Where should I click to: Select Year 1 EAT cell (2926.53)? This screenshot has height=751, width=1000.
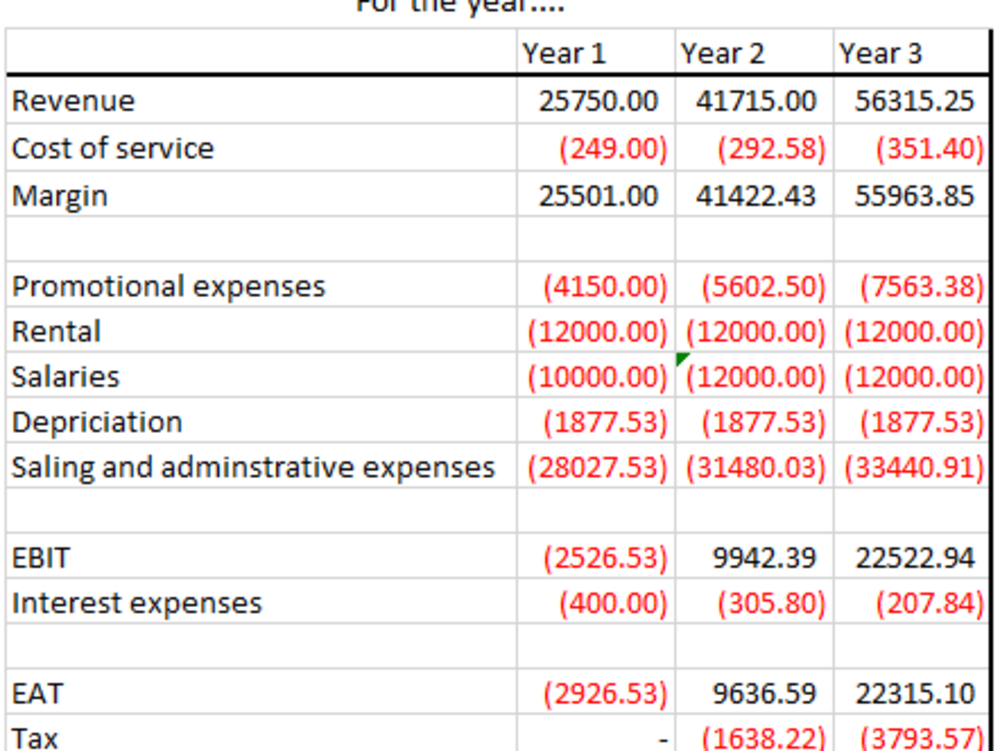click(x=596, y=692)
